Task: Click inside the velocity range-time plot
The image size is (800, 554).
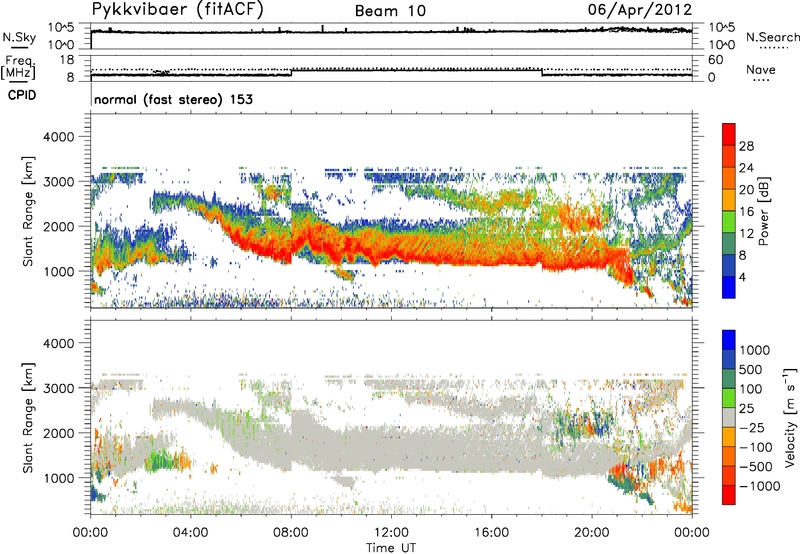Action: tap(391, 417)
